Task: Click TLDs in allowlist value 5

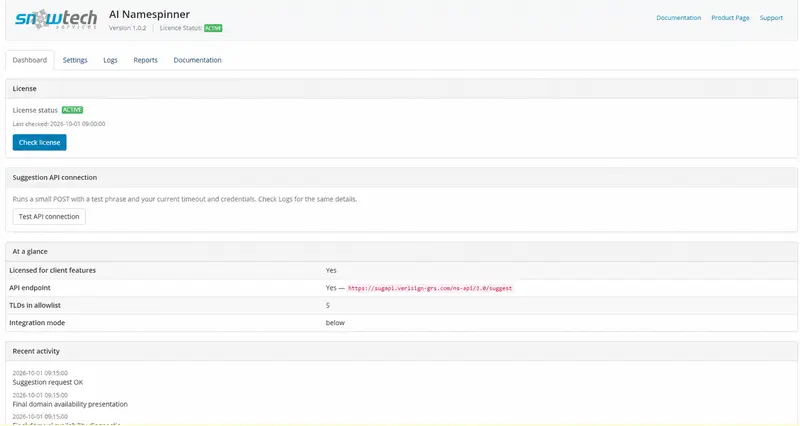Action: click(x=328, y=305)
